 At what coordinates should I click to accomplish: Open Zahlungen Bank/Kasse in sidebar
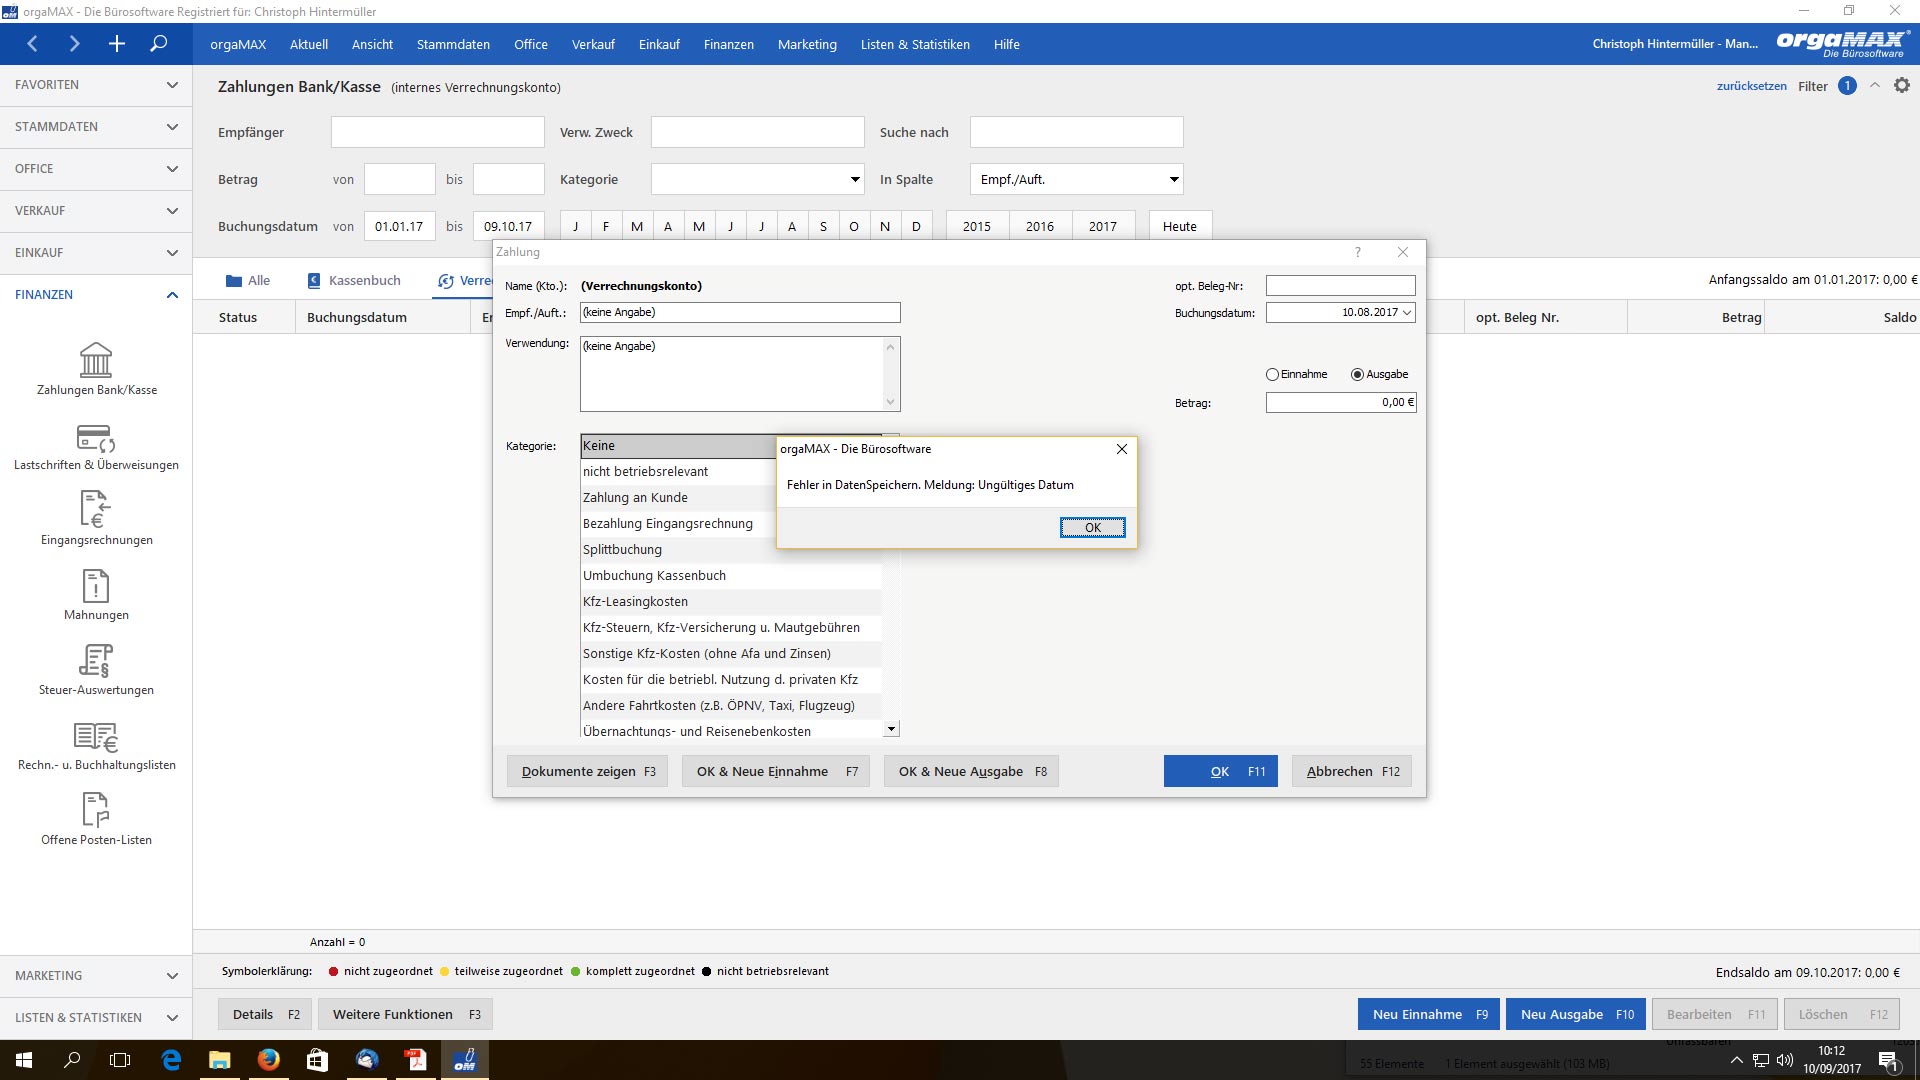pyautogui.click(x=96, y=369)
